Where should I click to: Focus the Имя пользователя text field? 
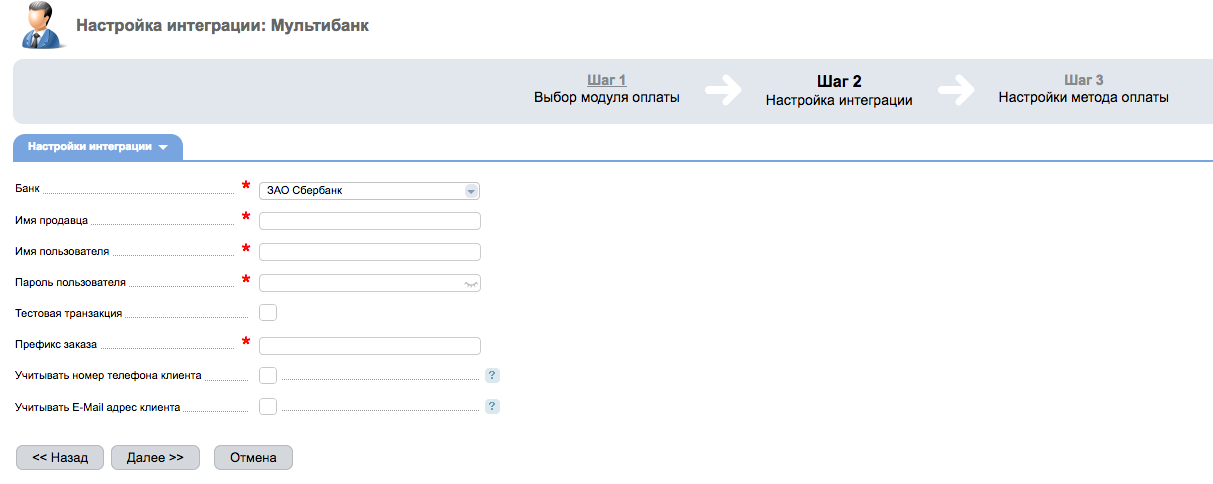(x=370, y=252)
